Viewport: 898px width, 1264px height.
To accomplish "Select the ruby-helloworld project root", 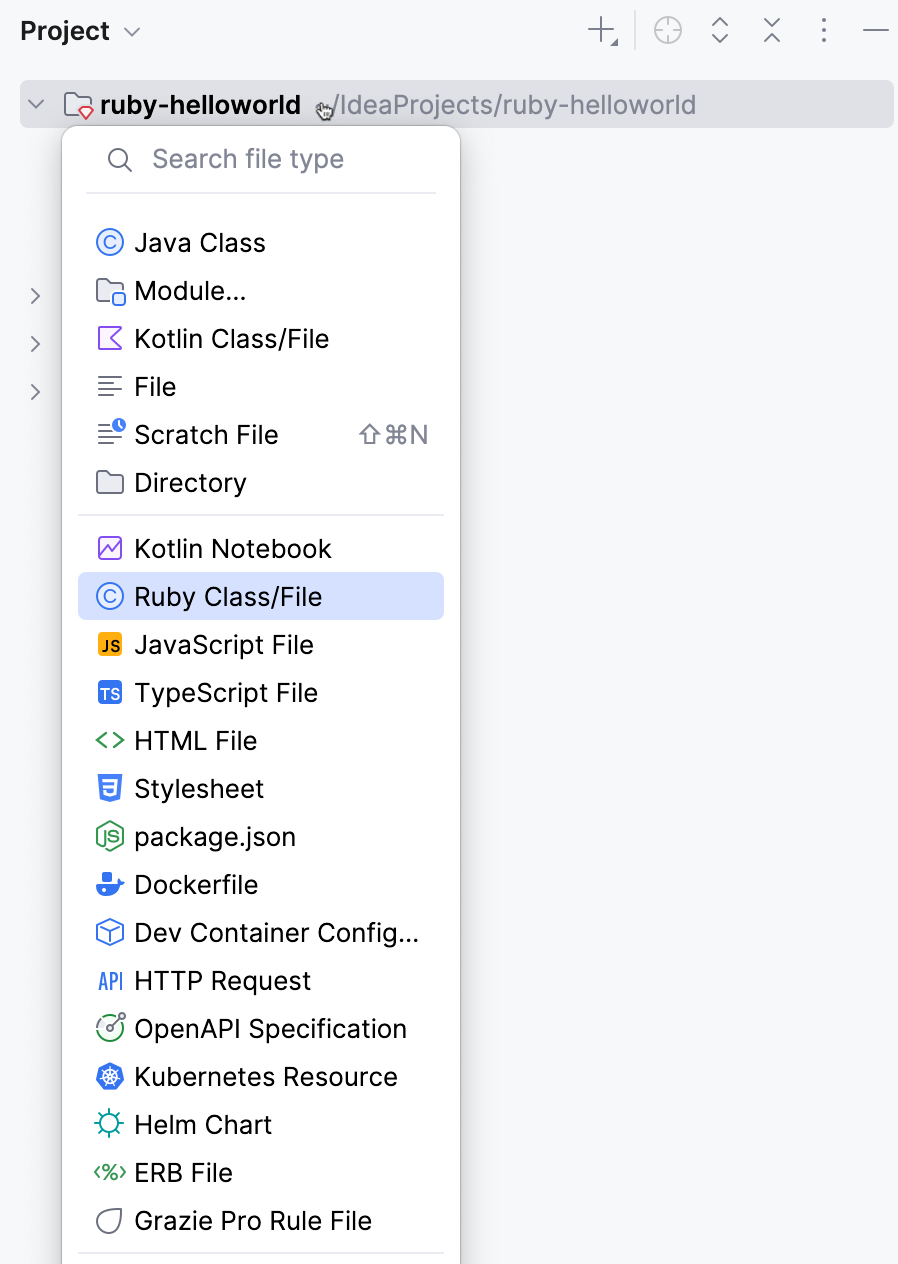I will coord(200,104).
